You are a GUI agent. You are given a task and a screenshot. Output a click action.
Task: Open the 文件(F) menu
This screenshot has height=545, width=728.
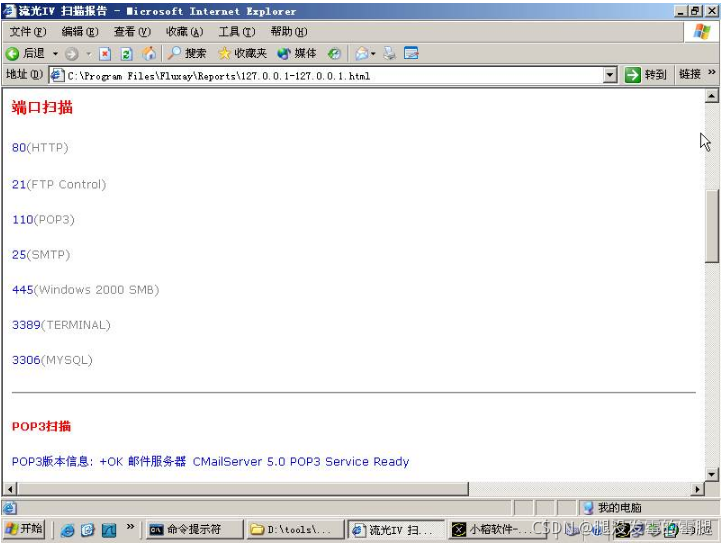tap(28, 32)
